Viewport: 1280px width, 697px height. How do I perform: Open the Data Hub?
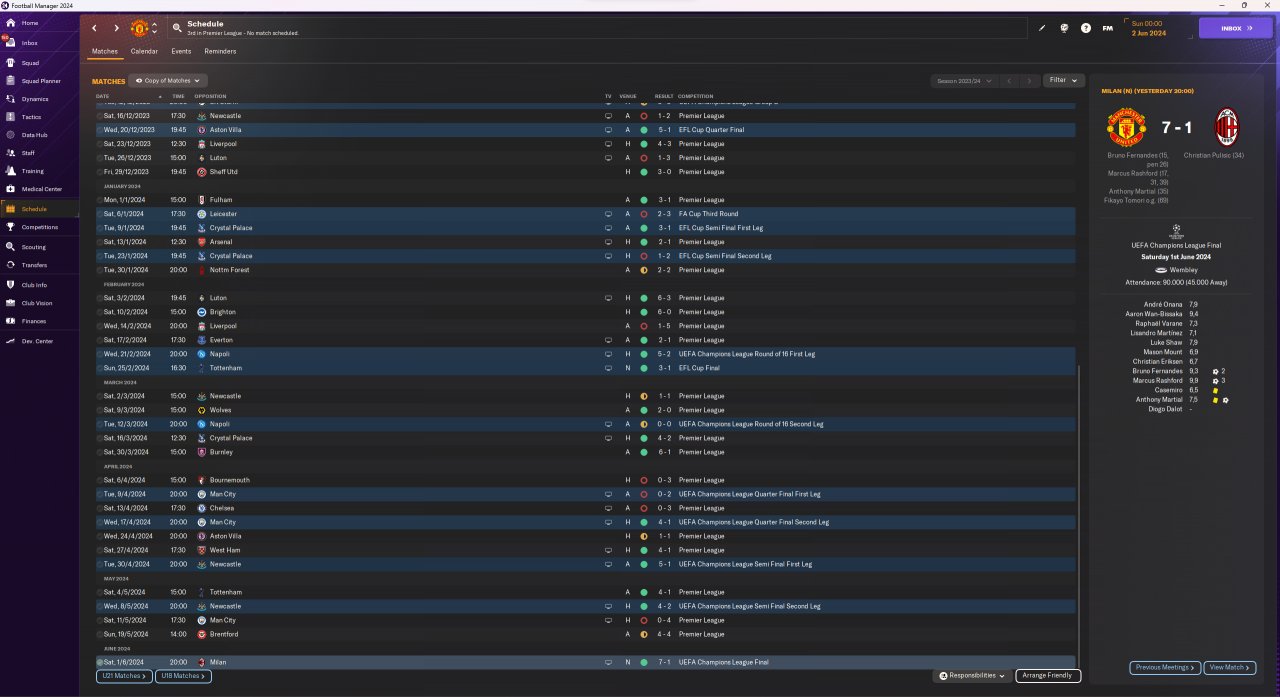pyautogui.click(x=34, y=135)
